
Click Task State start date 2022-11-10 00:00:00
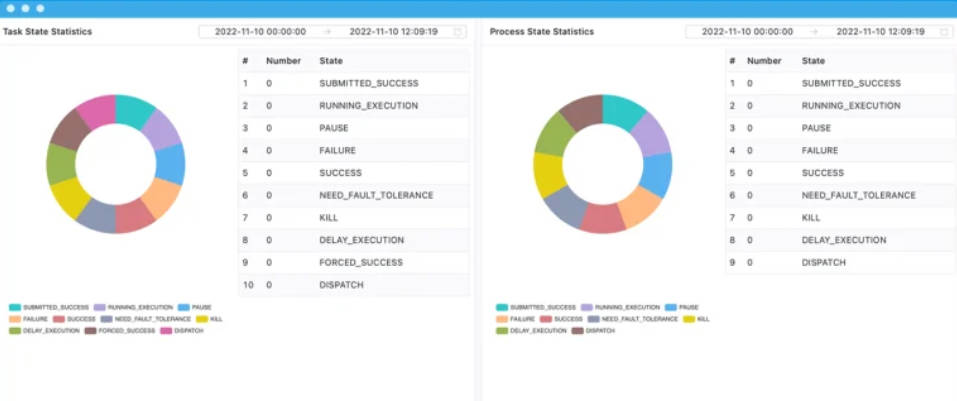click(261, 32)
